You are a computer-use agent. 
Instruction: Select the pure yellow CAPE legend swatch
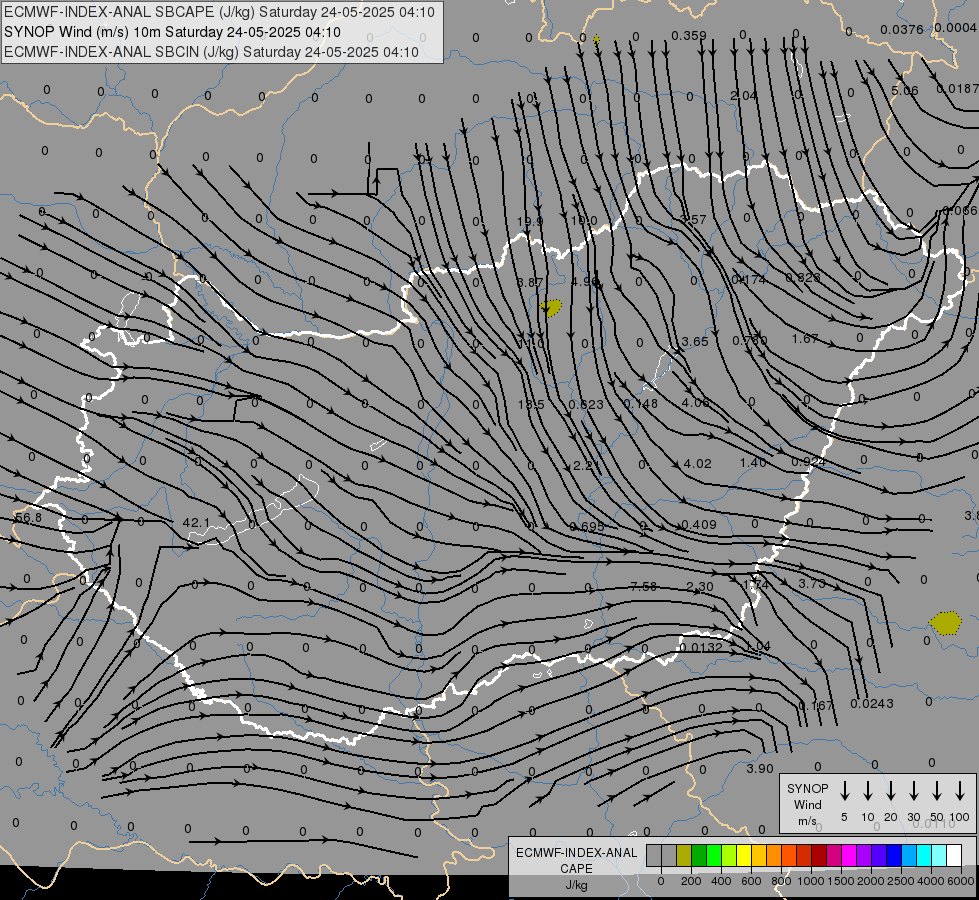point(744,856)
